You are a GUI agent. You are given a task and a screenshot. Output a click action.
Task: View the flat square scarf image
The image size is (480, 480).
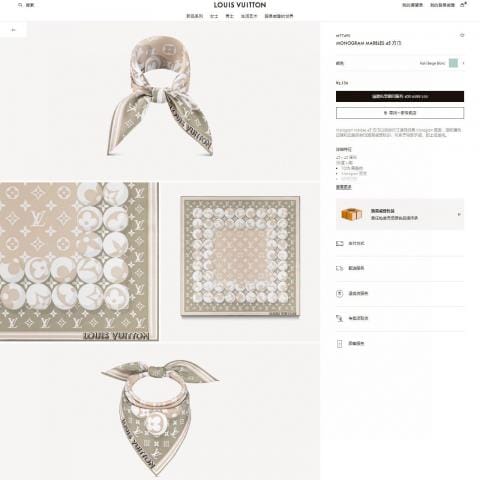click(x=240, y=256)
